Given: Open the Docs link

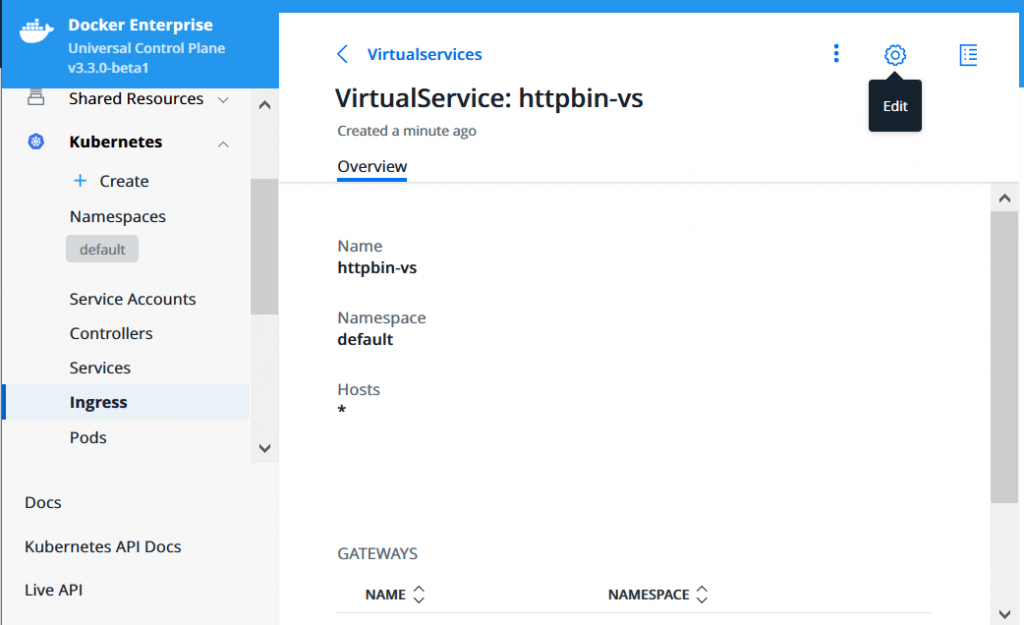Looking at the screenshot, I should 43,502.
